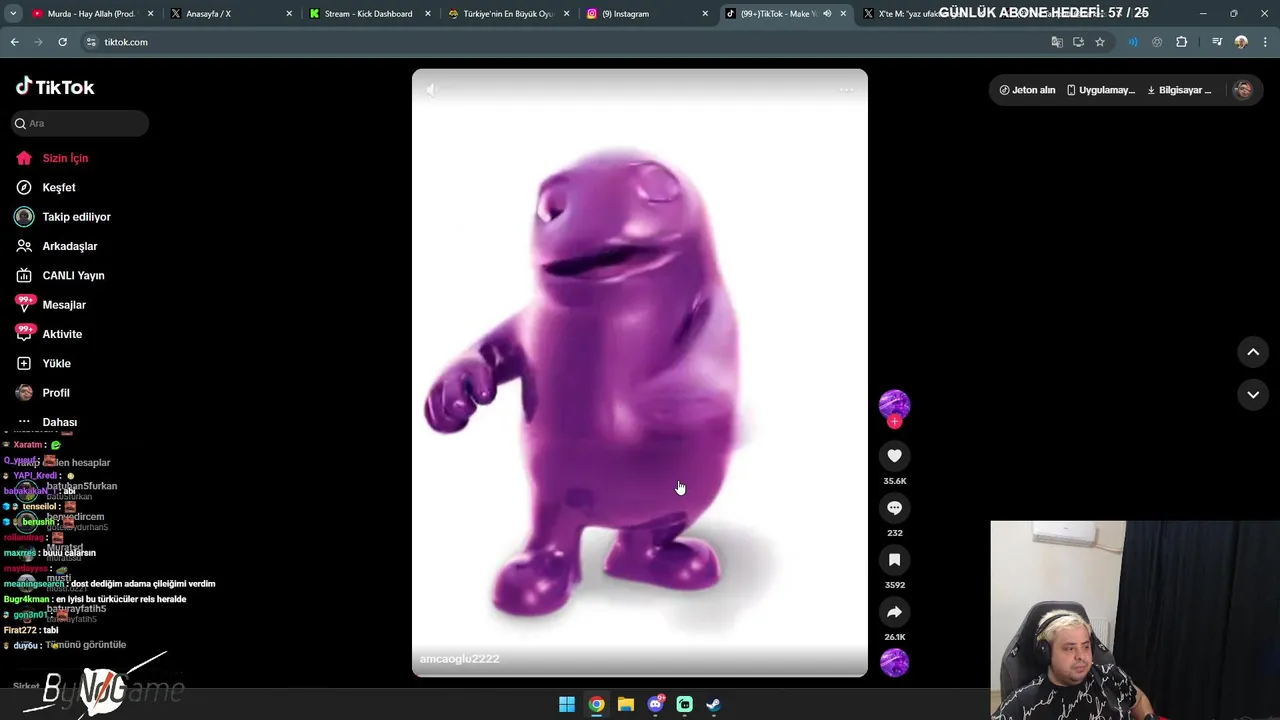
Task: Click the browser back arrow
Action: coord(14,42)
